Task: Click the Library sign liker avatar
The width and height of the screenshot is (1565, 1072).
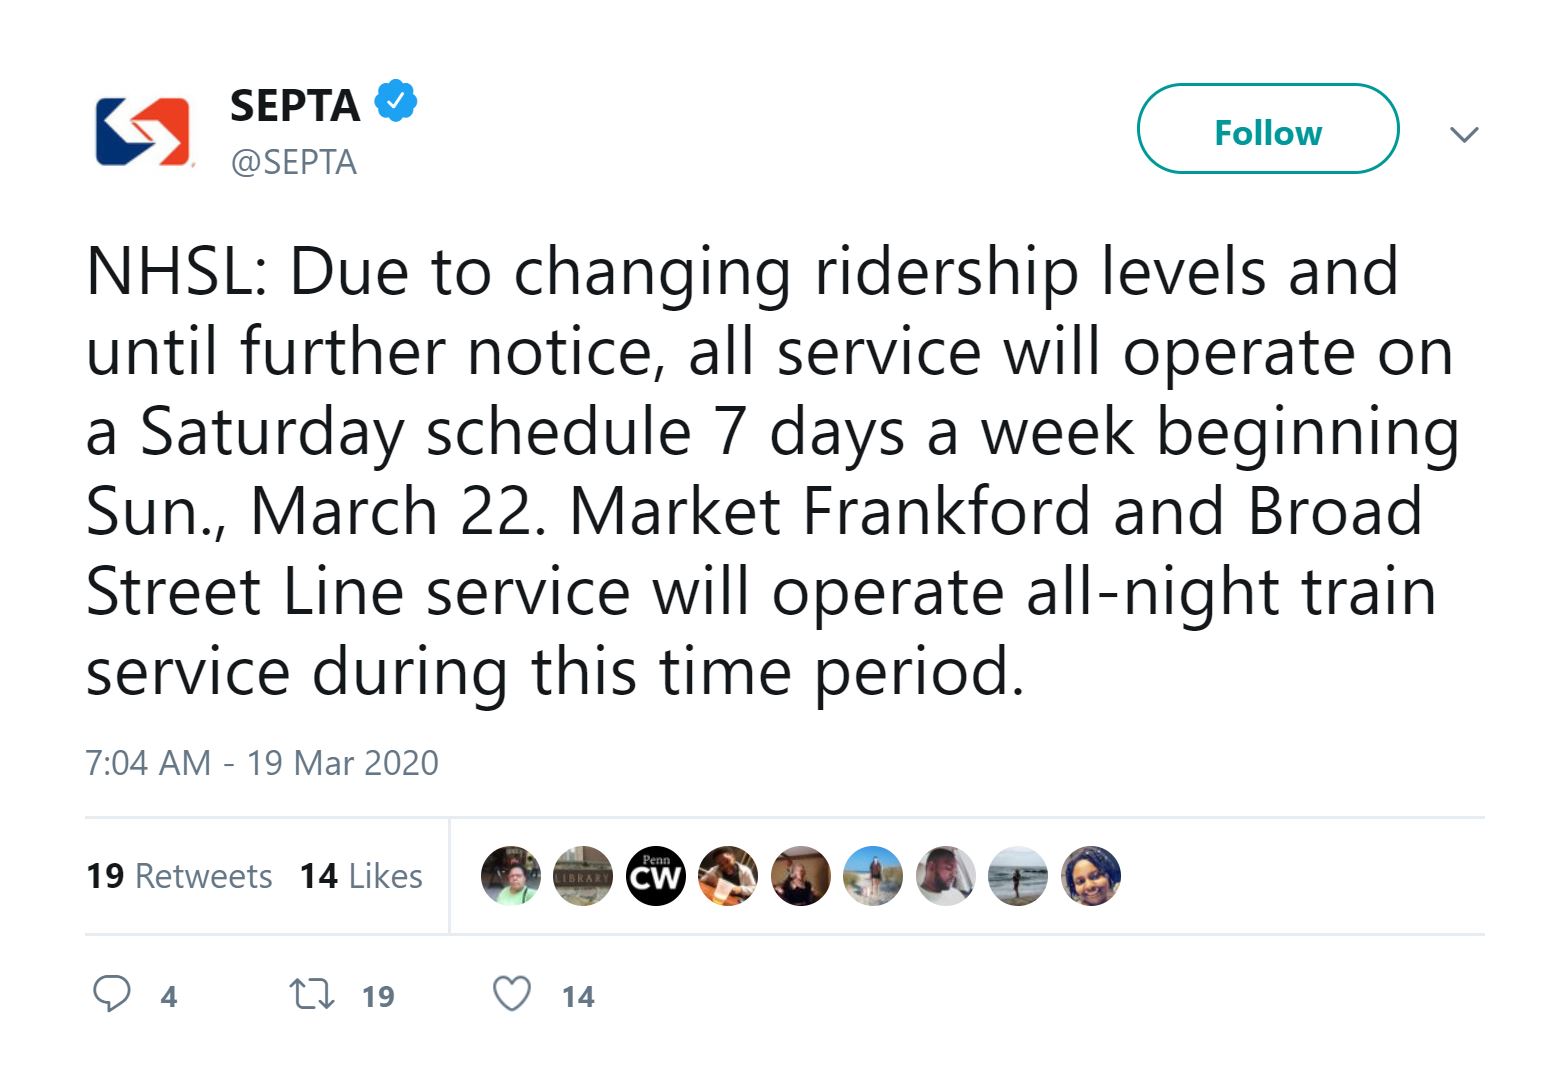Action: tap(583, 876)
